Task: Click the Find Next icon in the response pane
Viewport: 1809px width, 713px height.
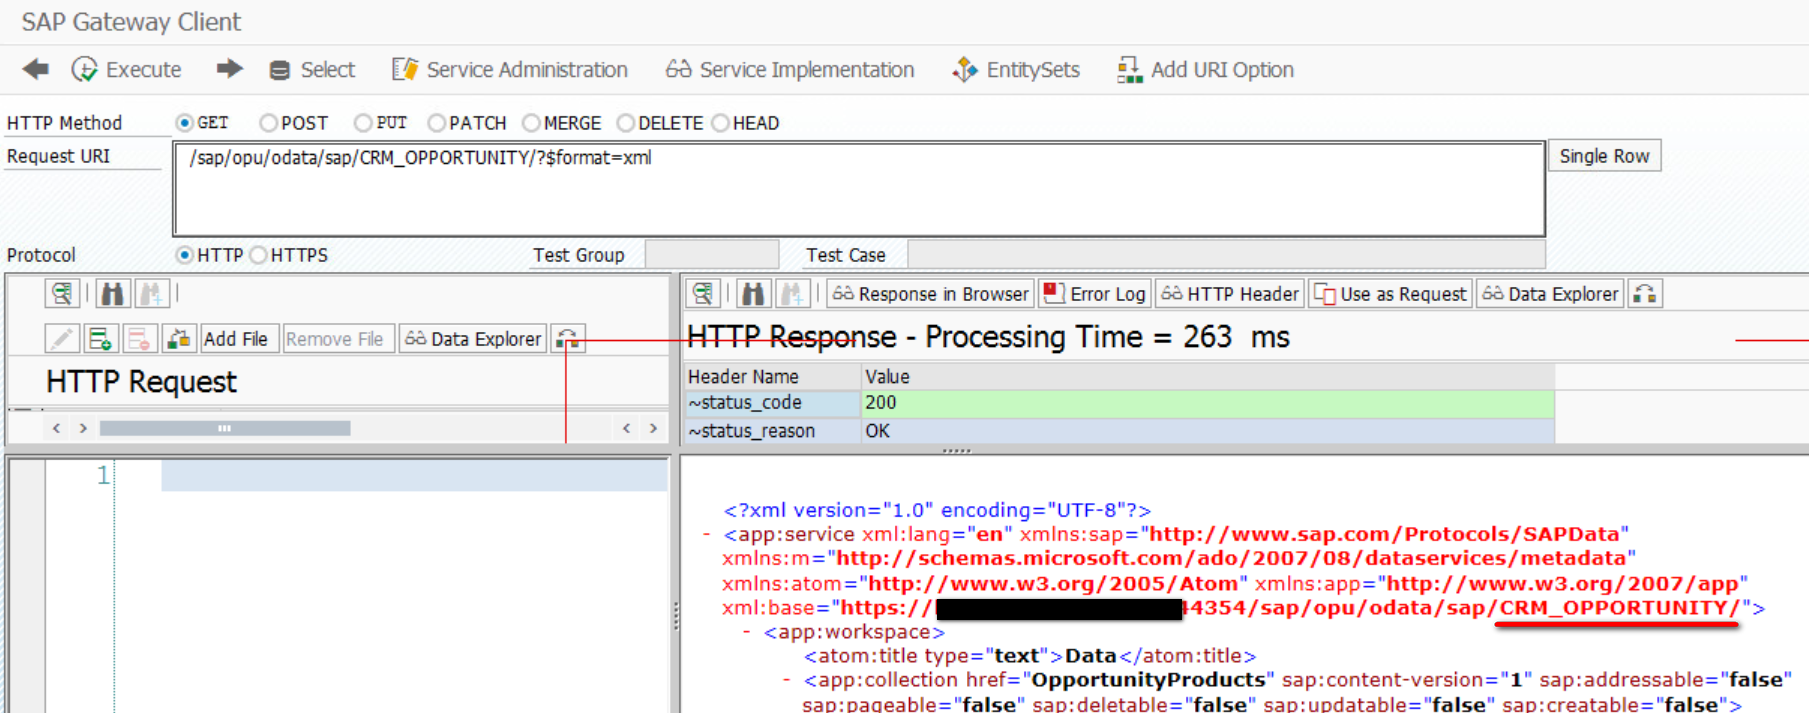Action: tap(792, 293)
